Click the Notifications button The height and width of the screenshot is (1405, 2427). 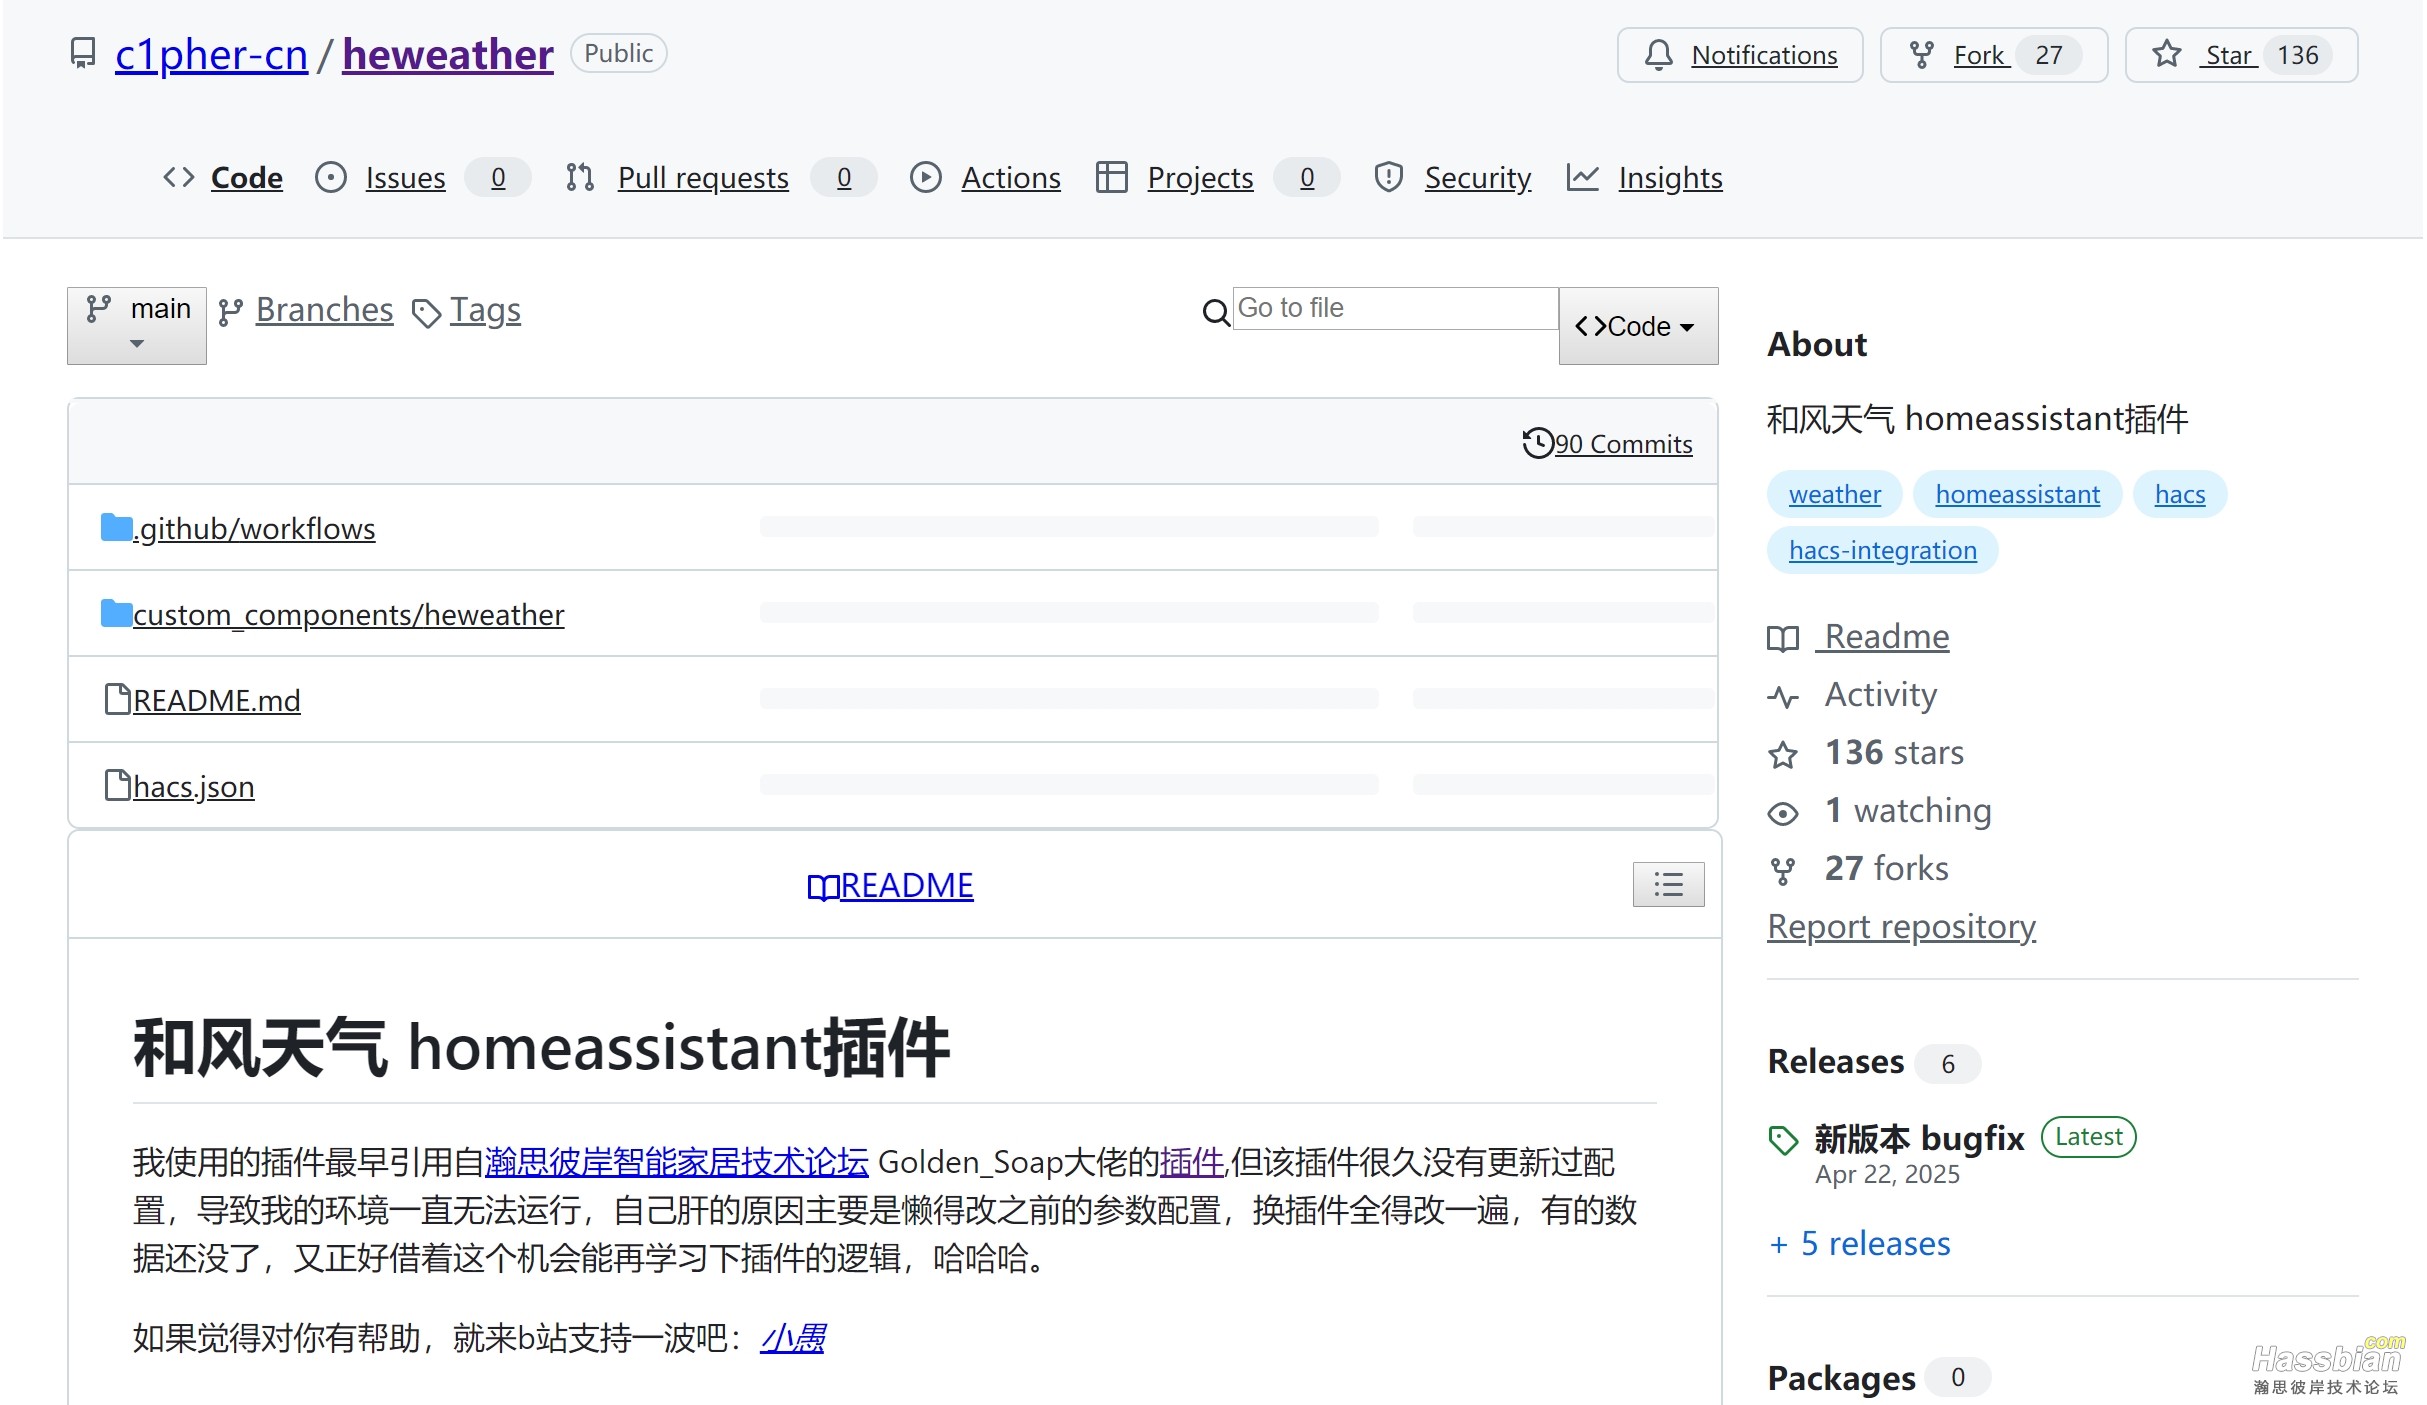pyautogui.click(x=1740, y=55)
